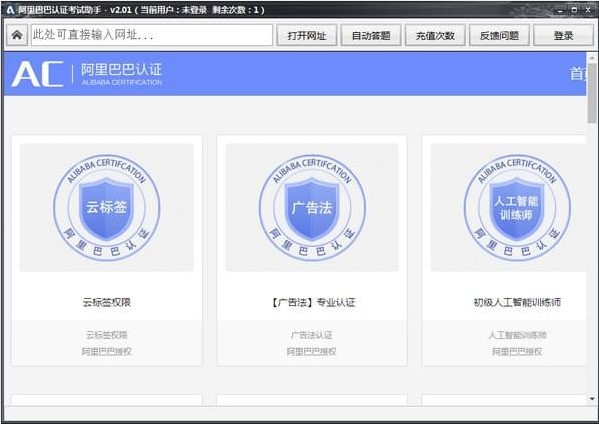Select 初级人工智能训练师 title
This screenshot has width=599, height=424.
pyautogui.click(x=517, y=303)
